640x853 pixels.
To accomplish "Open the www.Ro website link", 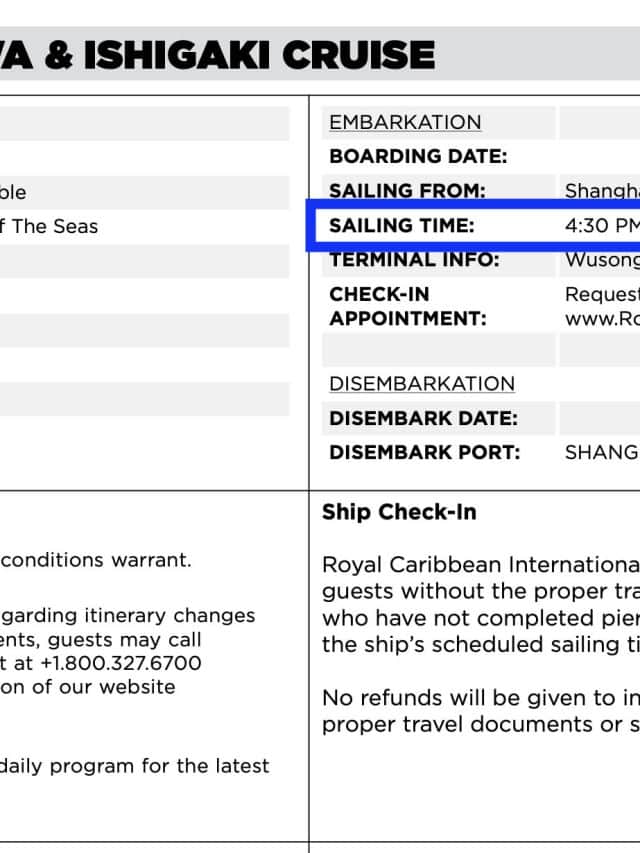I will (602, 319).
